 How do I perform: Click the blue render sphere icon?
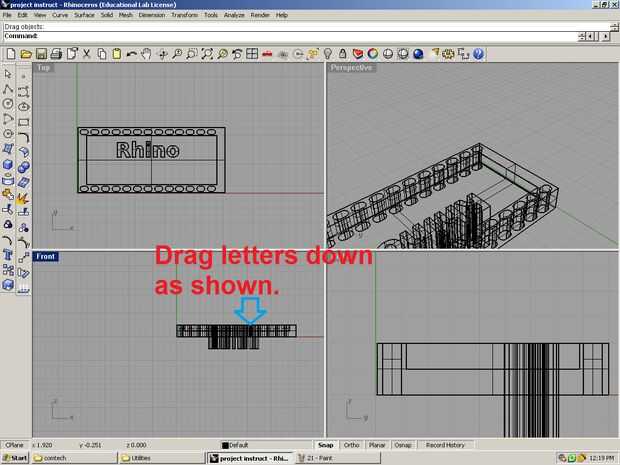coord(418,54)
